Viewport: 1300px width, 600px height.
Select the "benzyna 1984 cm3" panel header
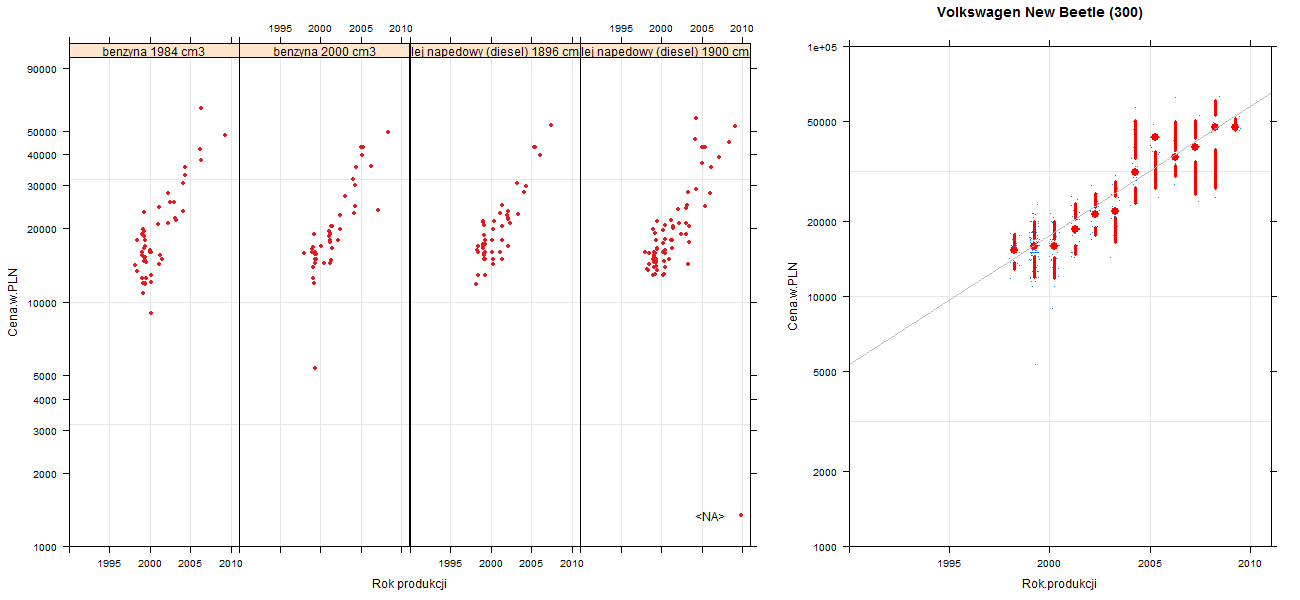click(x=154, y=50)
